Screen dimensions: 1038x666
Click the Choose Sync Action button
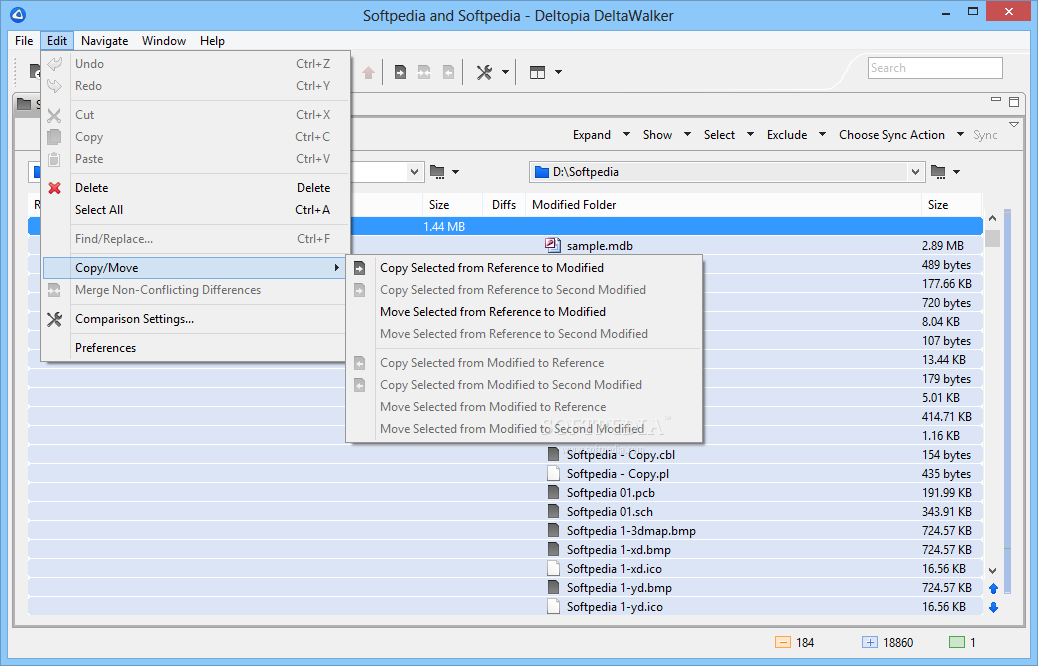pos(892,134)
